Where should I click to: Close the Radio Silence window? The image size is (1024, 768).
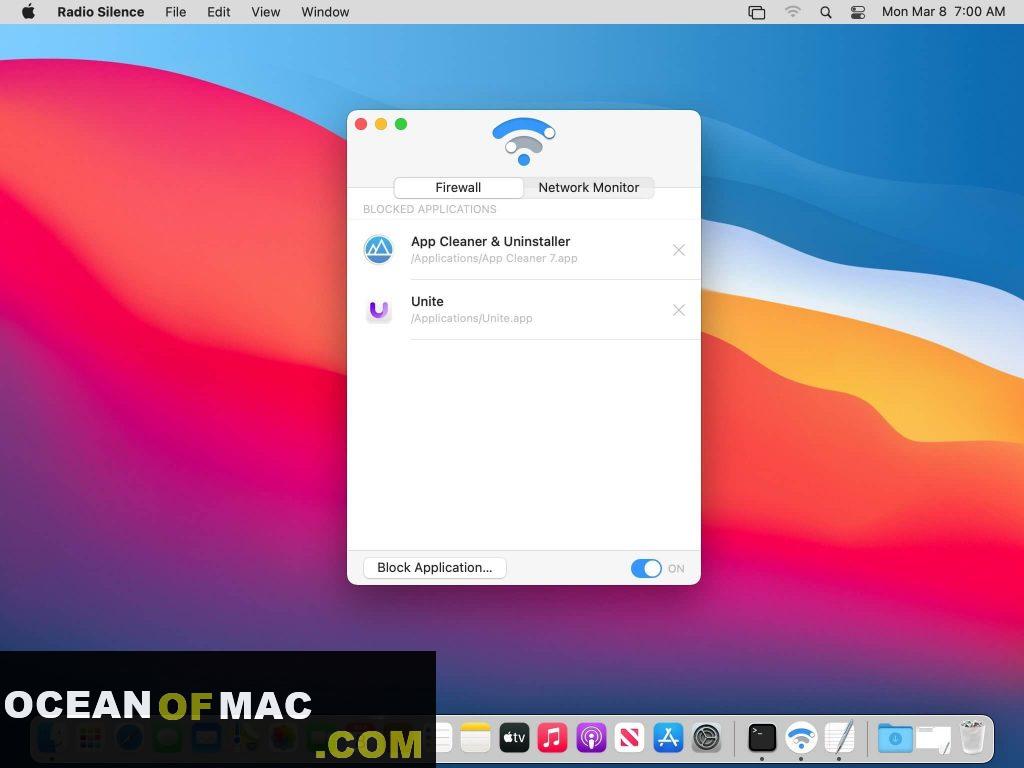click(x=361, y=124)
